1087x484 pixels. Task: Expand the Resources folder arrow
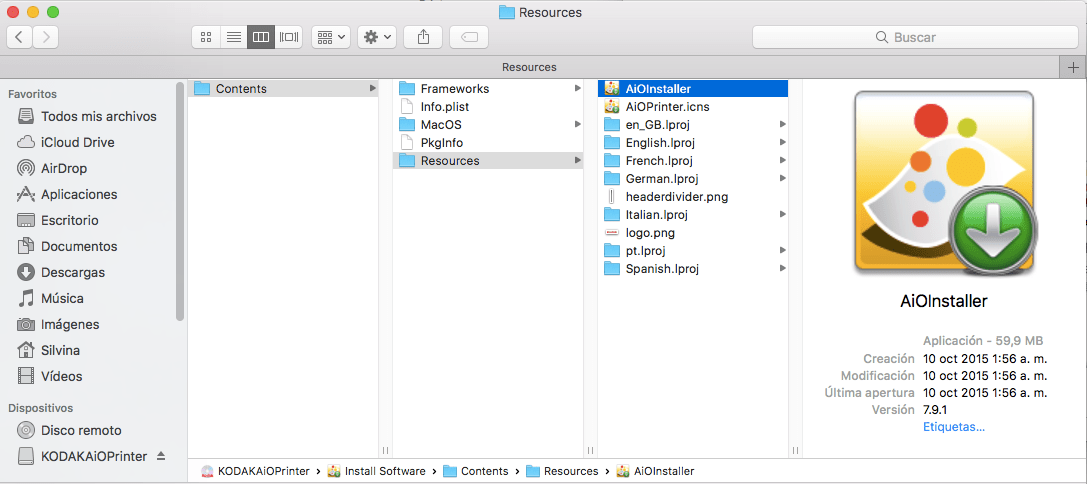coord(577,161)
